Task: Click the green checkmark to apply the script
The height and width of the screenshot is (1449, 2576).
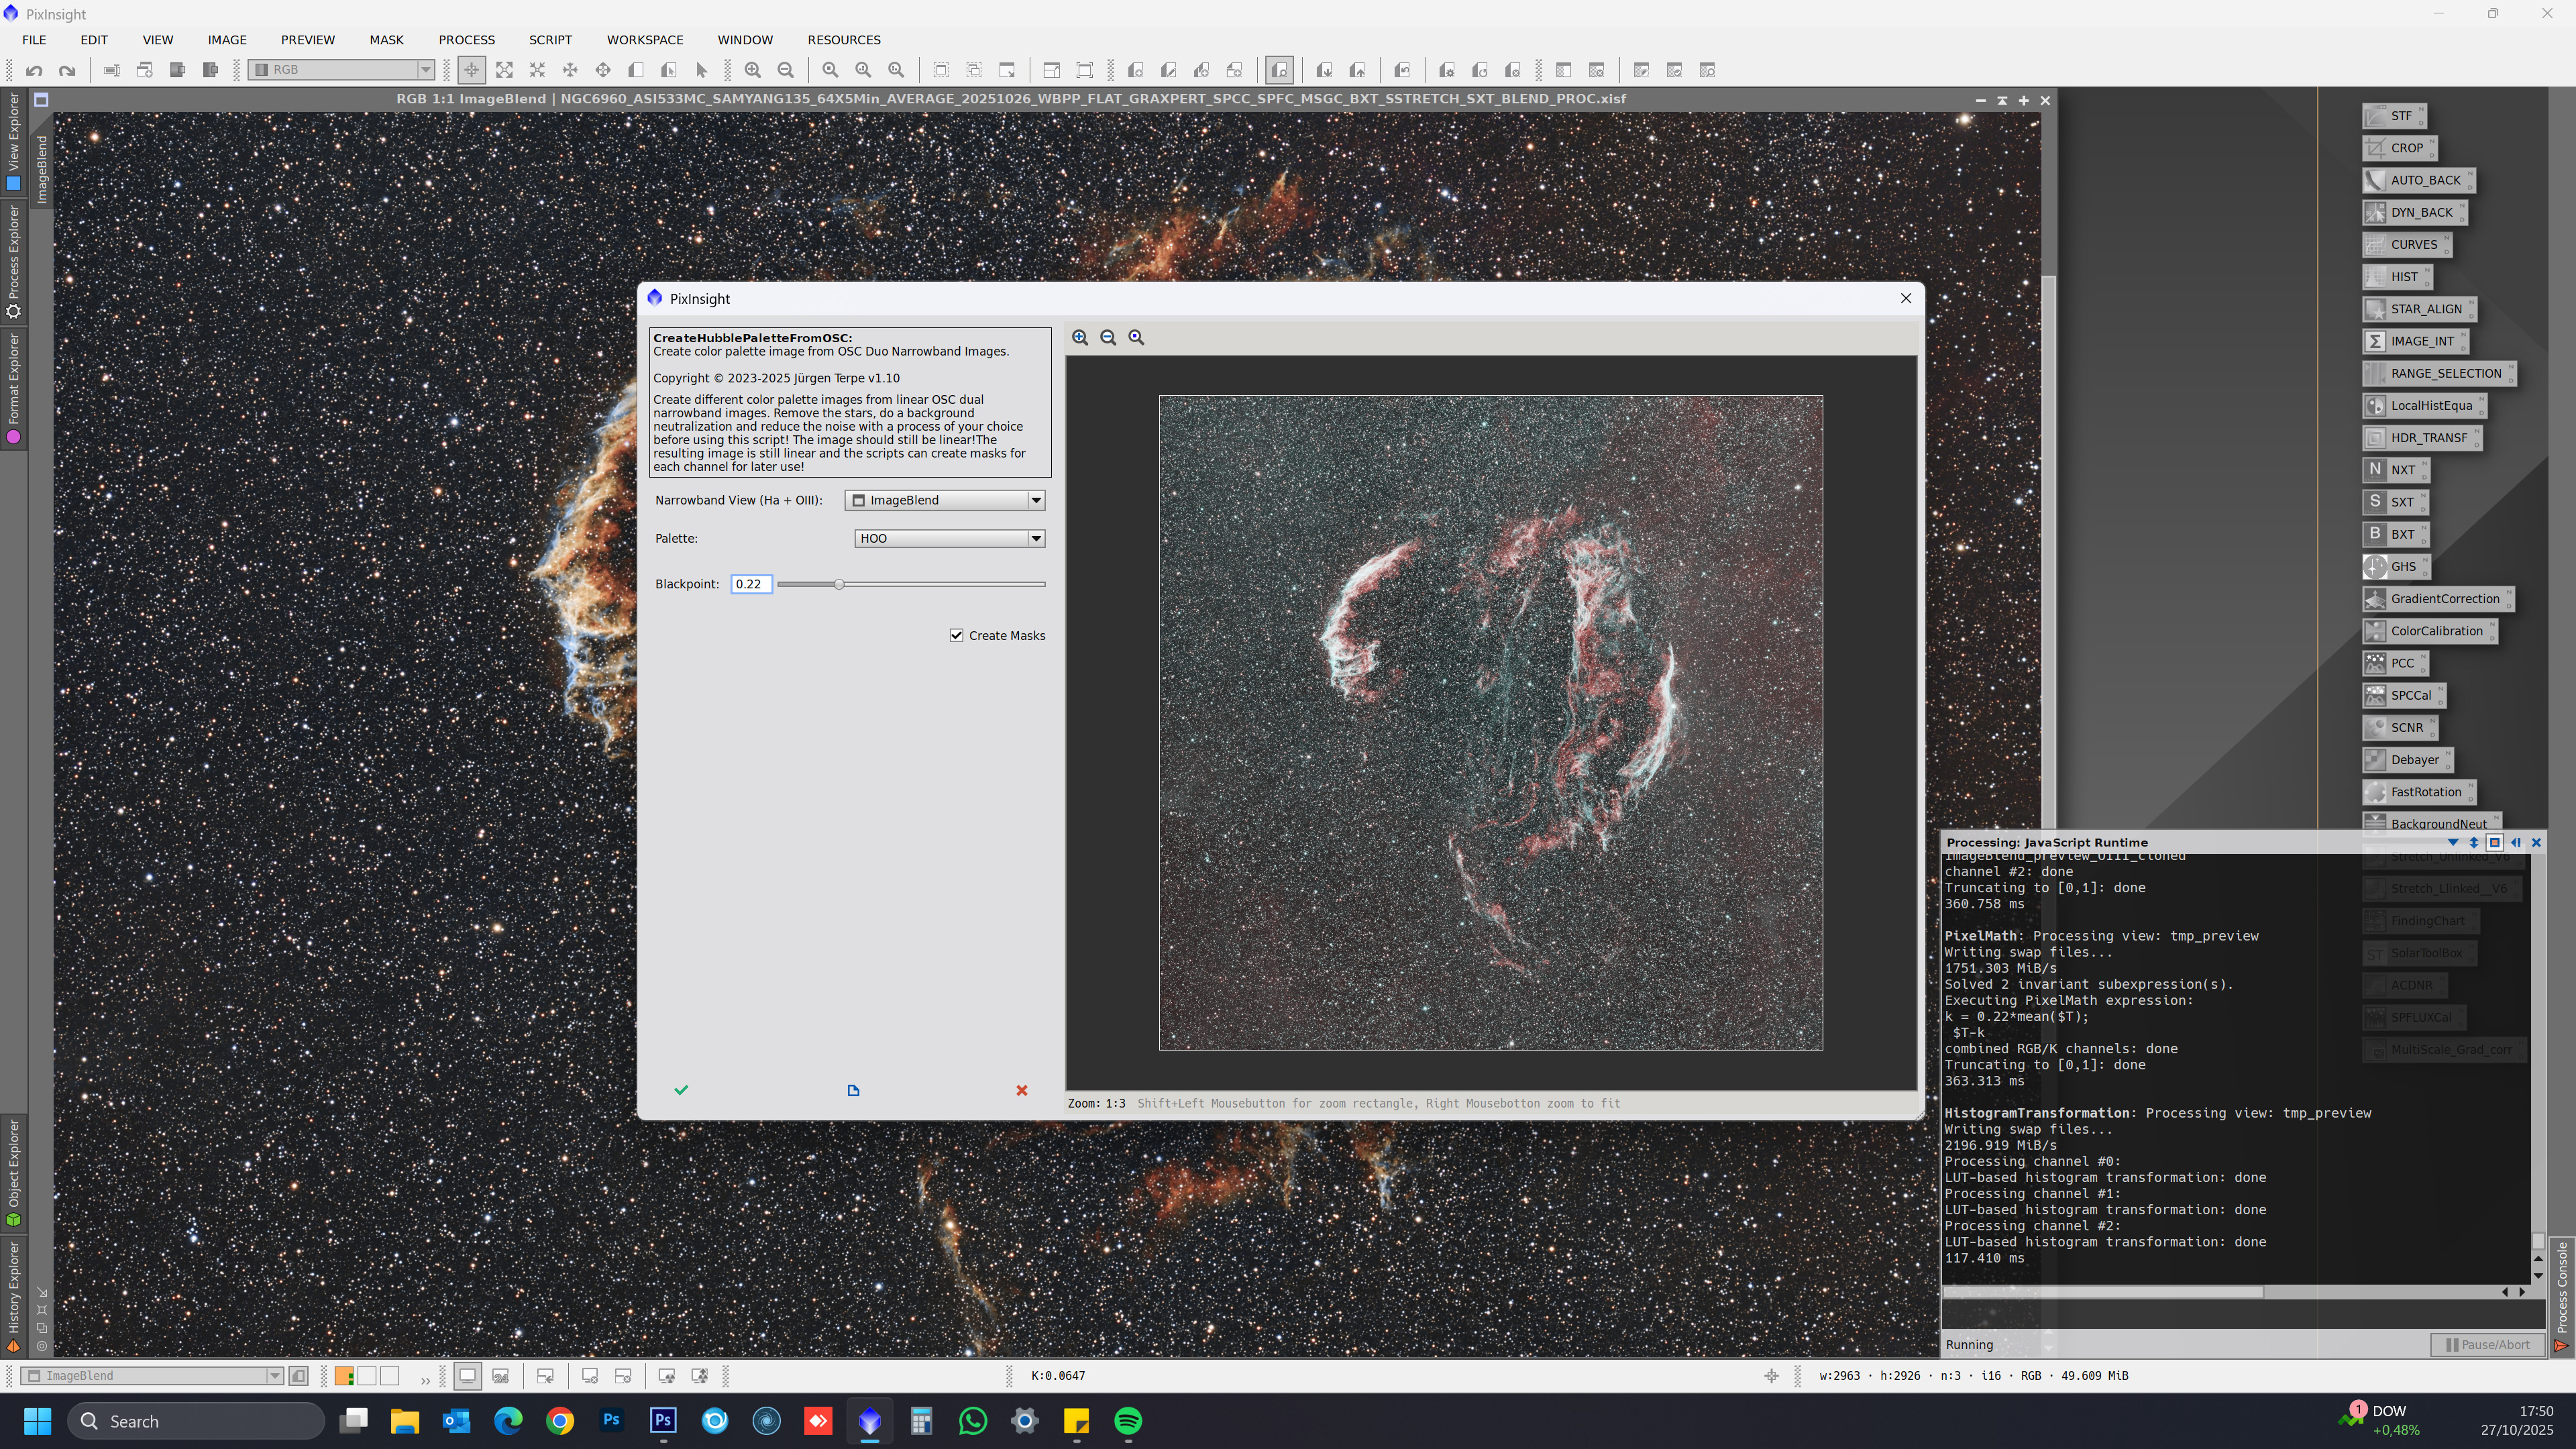Action: coord(681,1090)
